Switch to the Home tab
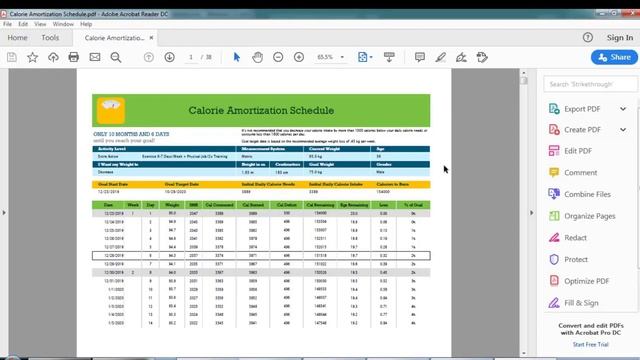This screenshot has width=640, height=360. (17, 38)
